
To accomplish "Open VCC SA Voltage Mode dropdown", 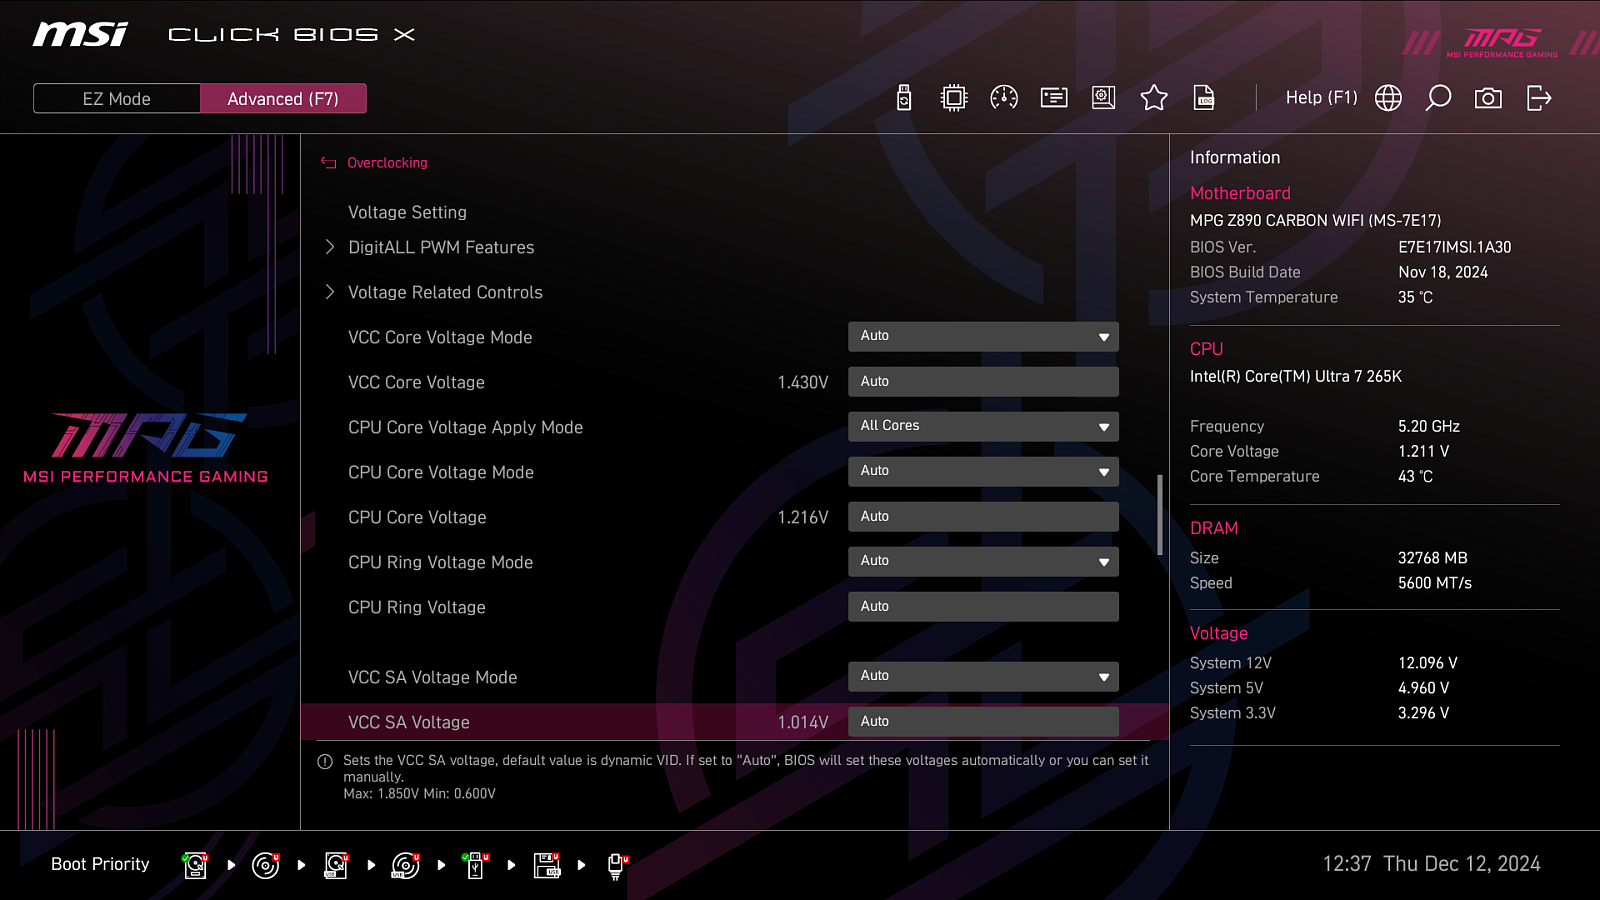I will (983, 676).
